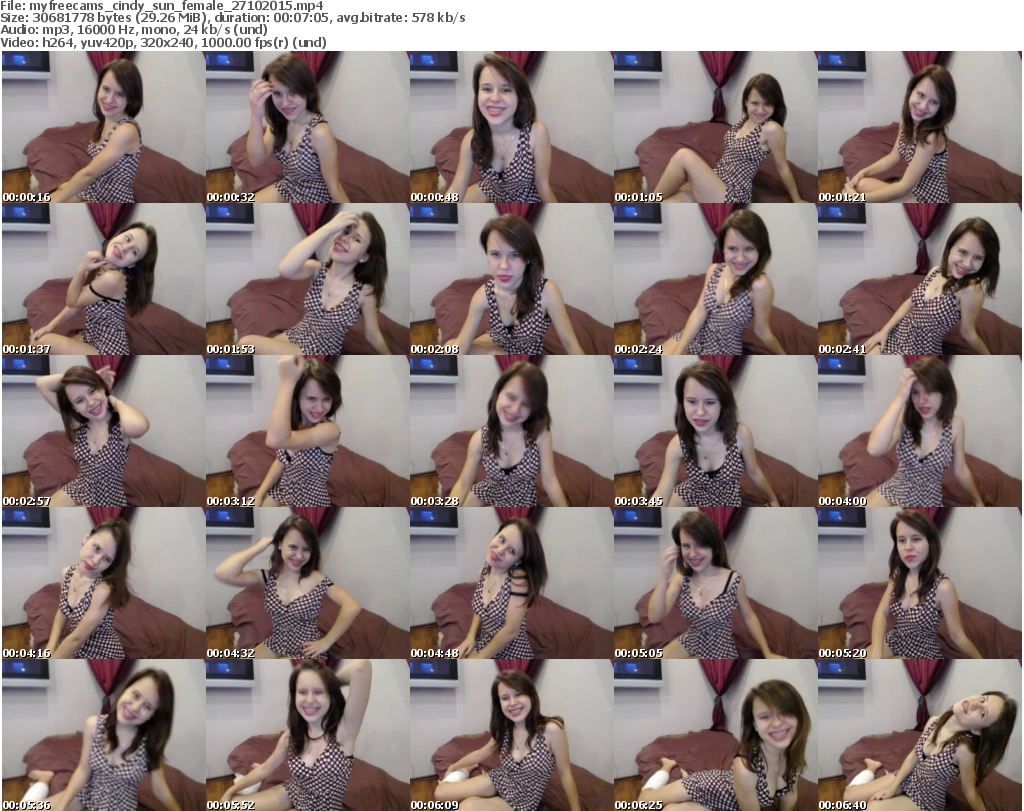
Task: Select the frame timestamped 00:06:09
Action: [511, 735]
